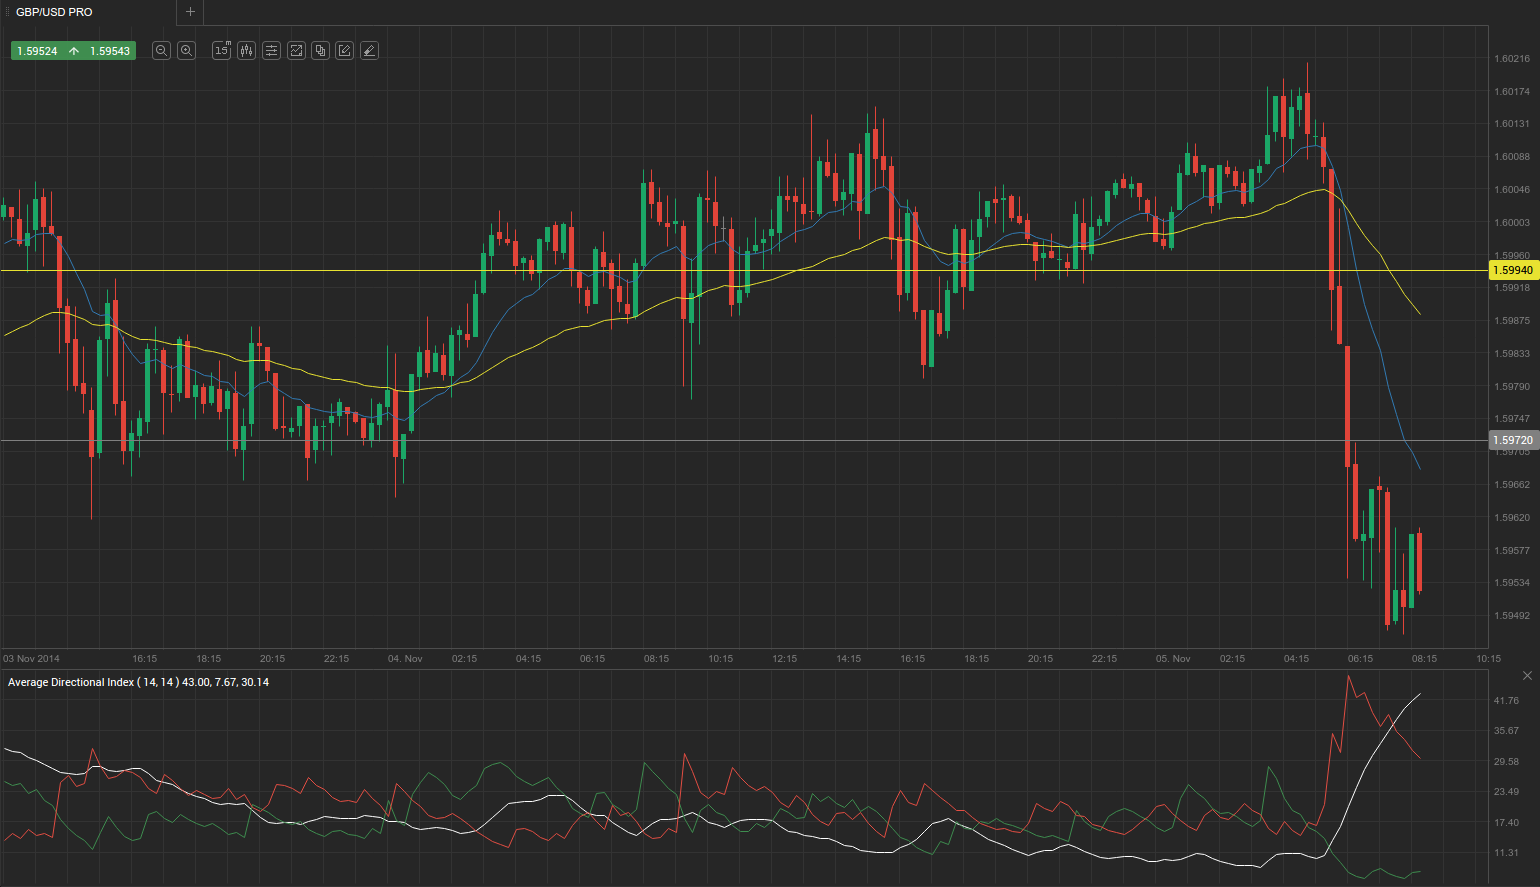This screenshot has height=887, width=1540.
Task: Open the candlestick chart type menu
Action: pos(246,51)
